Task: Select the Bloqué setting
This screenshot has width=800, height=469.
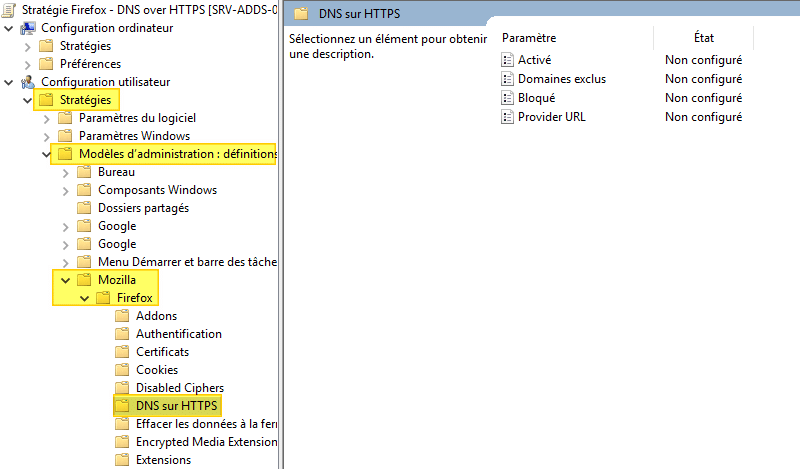Action: [536, 98]
